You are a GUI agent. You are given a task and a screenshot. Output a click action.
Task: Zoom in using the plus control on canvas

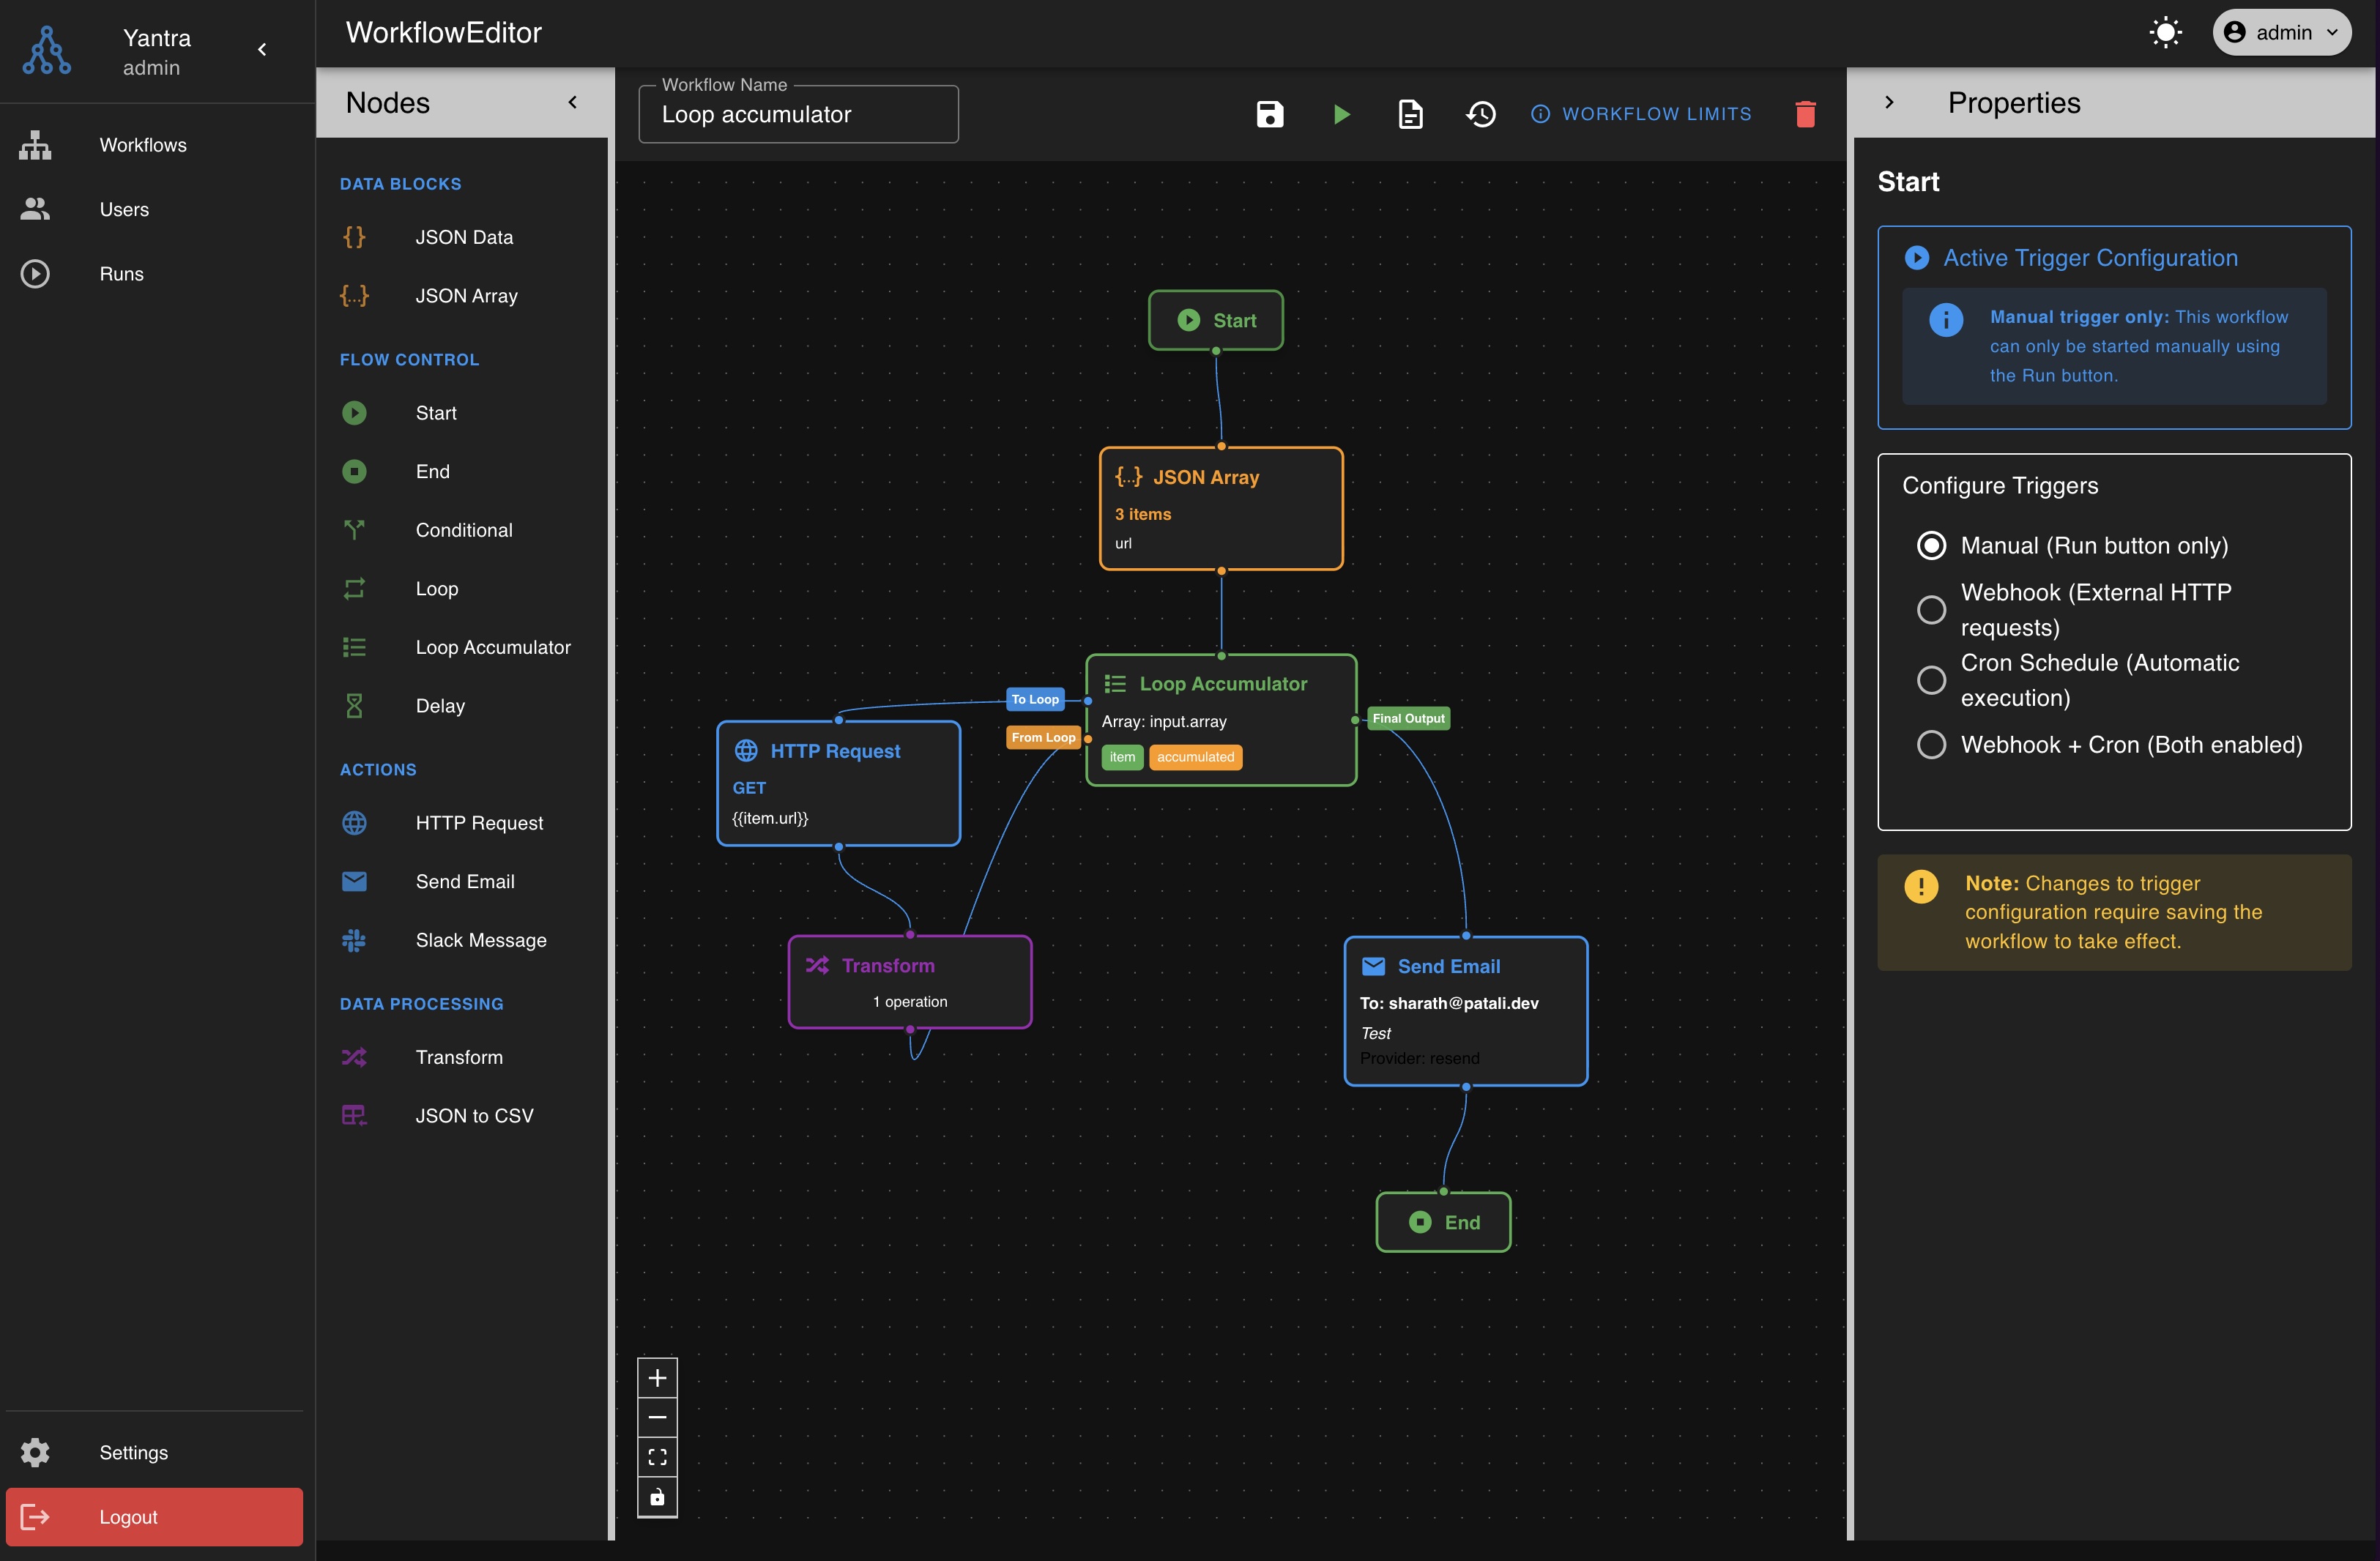658,1377
